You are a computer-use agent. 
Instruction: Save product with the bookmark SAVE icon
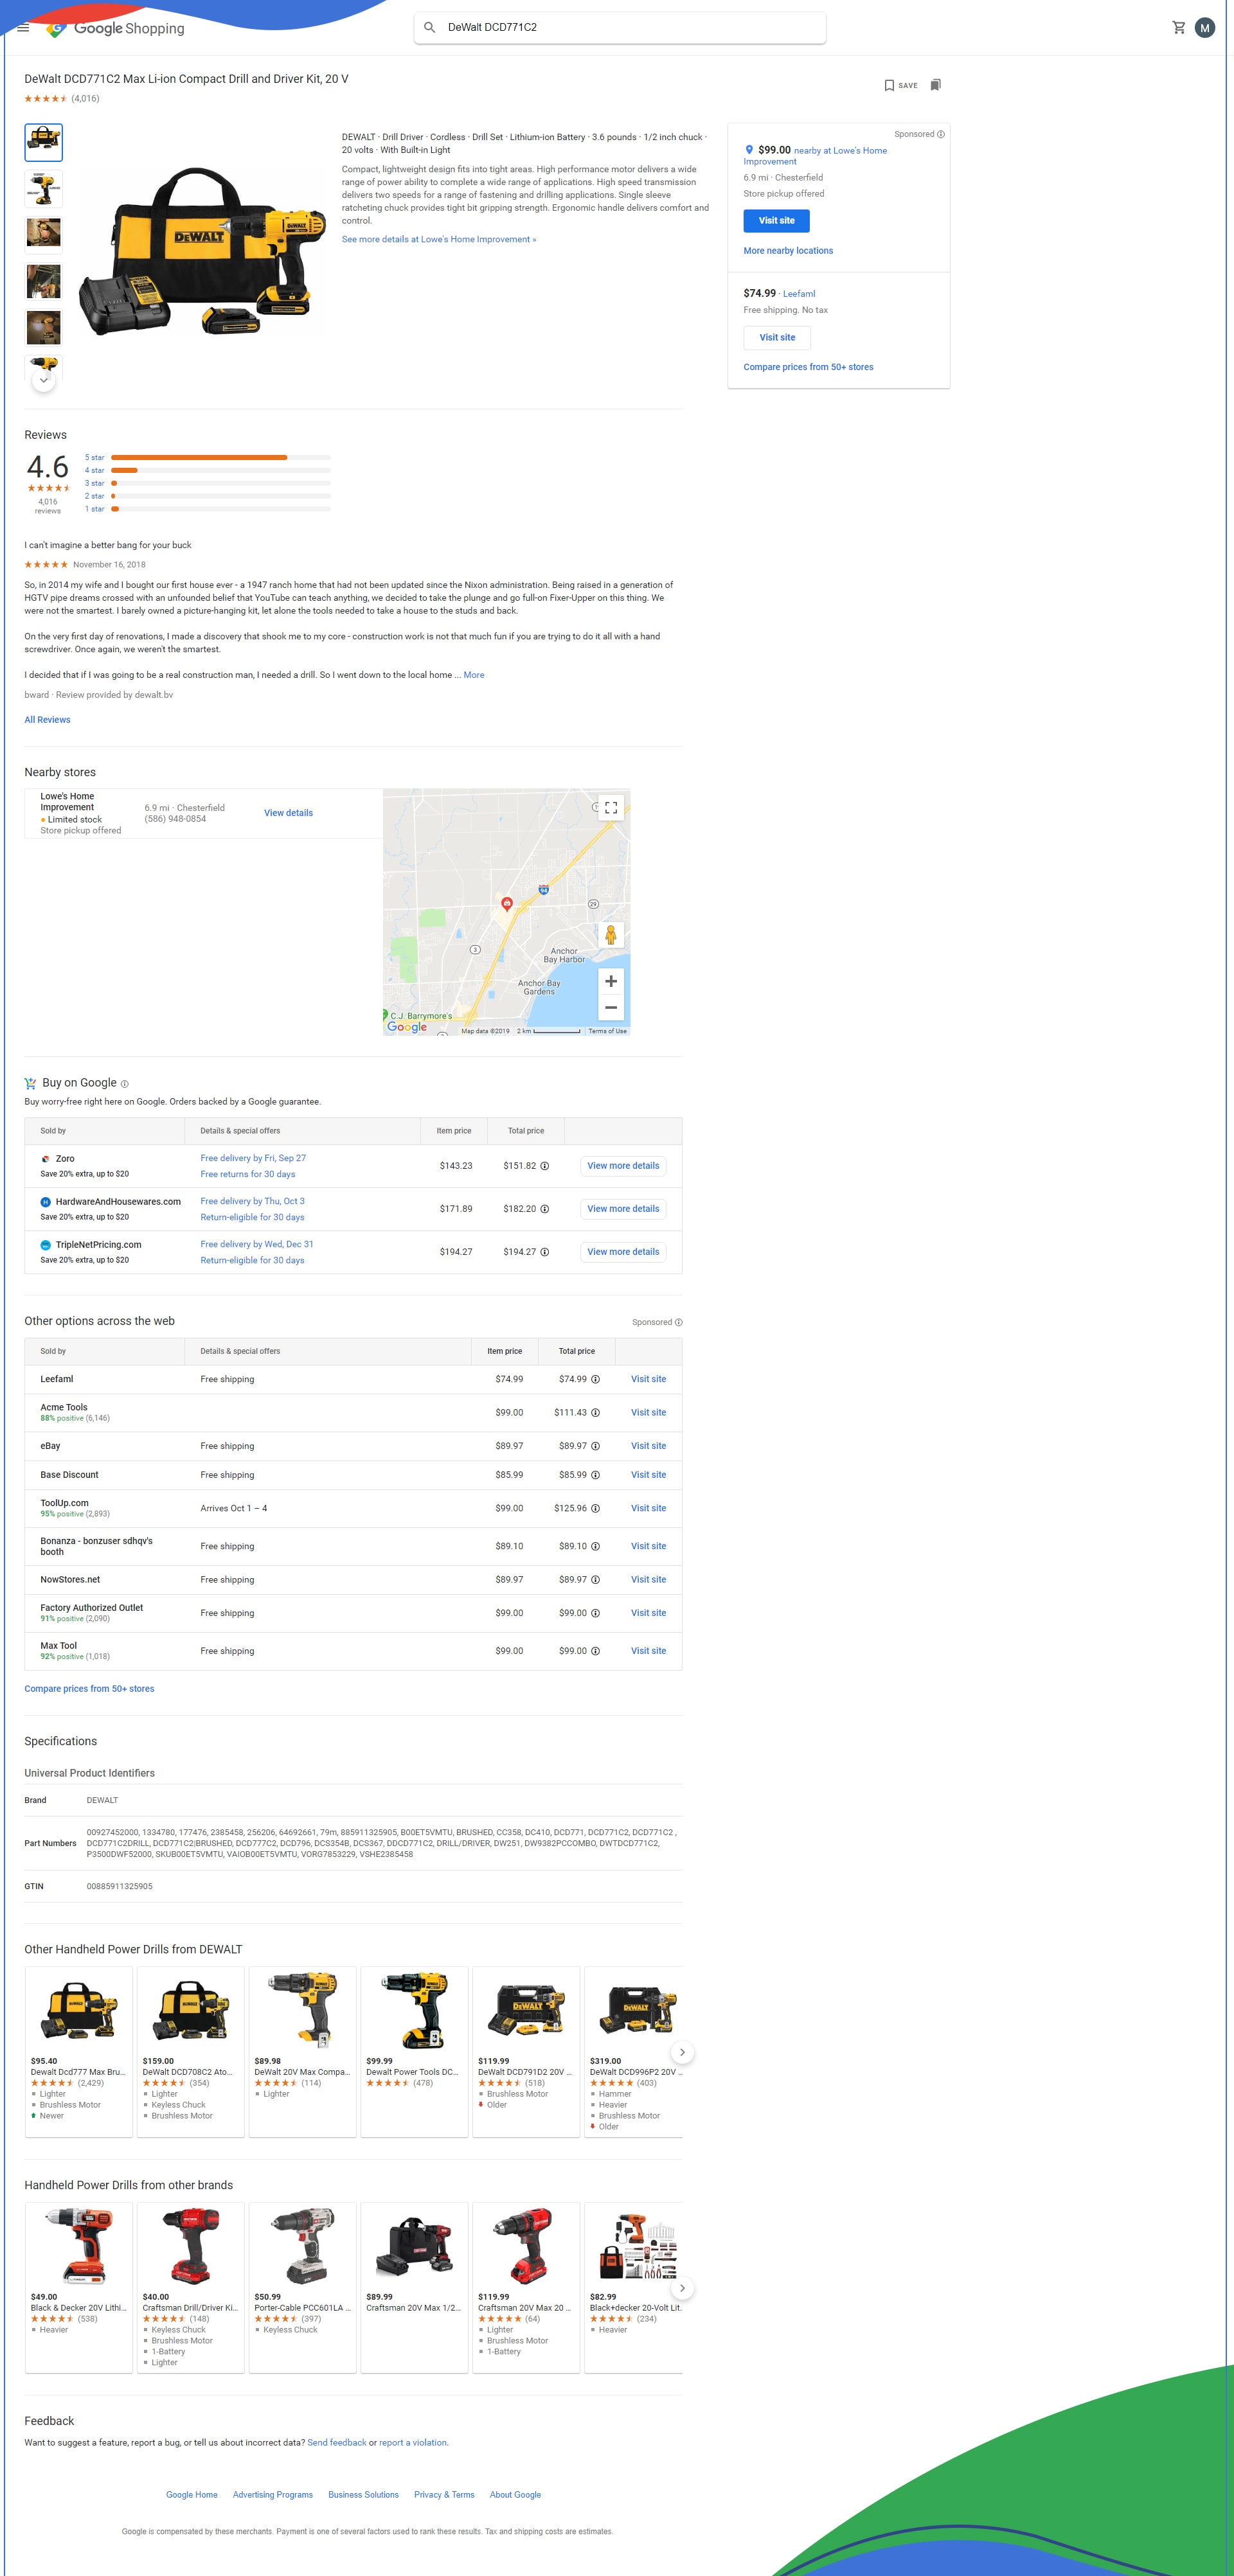(x=901, y=85)
